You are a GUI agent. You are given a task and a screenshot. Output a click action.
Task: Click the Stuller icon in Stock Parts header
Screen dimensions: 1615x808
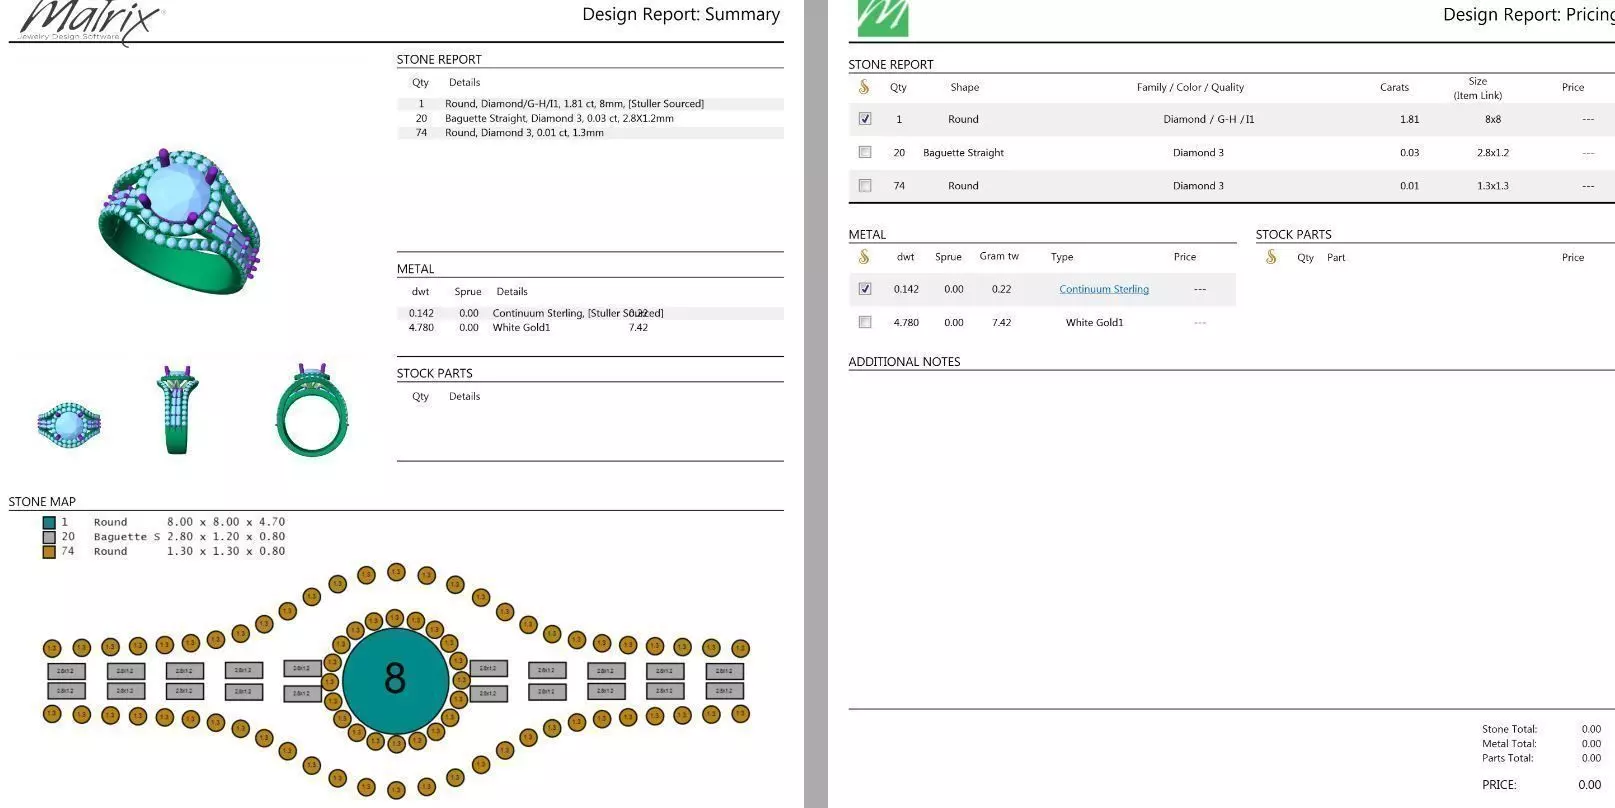(x=1271, y=257)
